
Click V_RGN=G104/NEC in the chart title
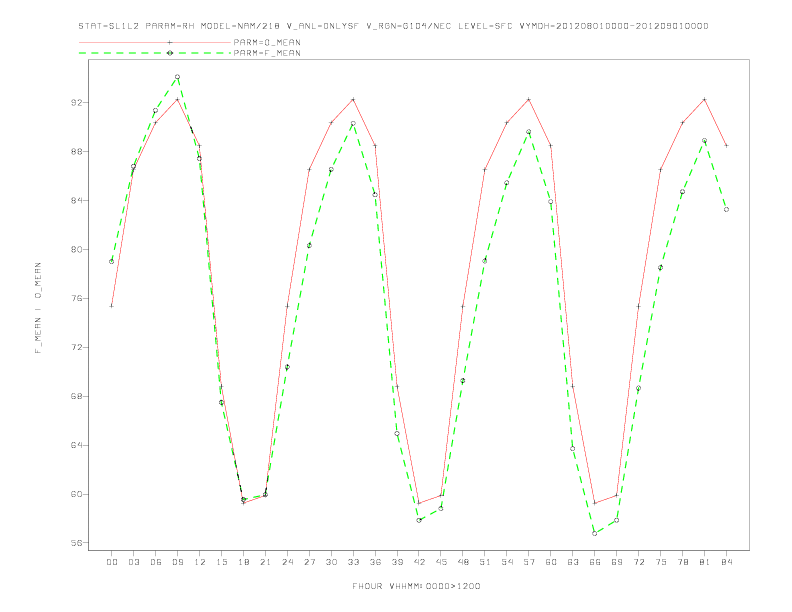(408, 26)
